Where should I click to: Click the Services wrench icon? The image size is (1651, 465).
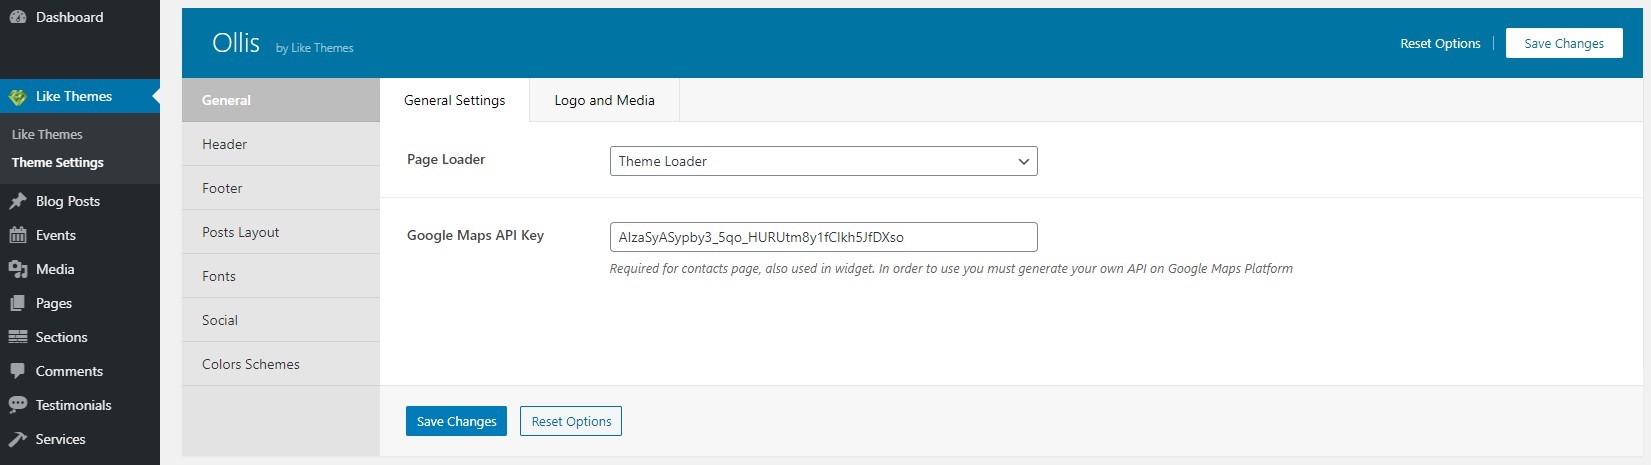(17, 439)
